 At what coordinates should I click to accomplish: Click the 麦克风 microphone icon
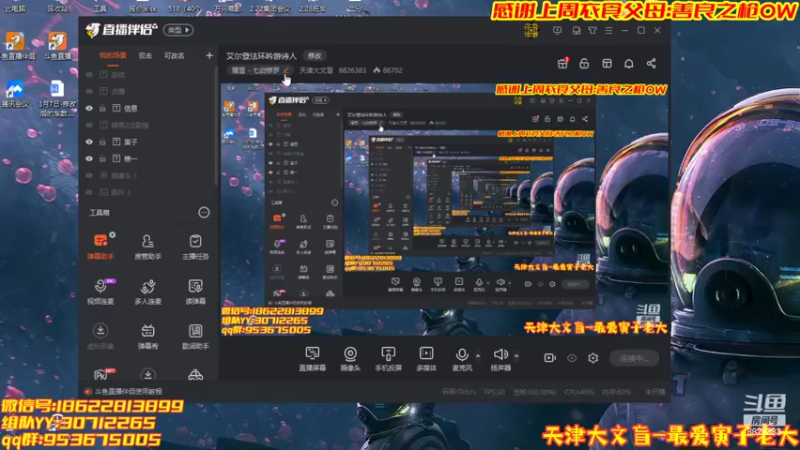(x=462, y=355)
